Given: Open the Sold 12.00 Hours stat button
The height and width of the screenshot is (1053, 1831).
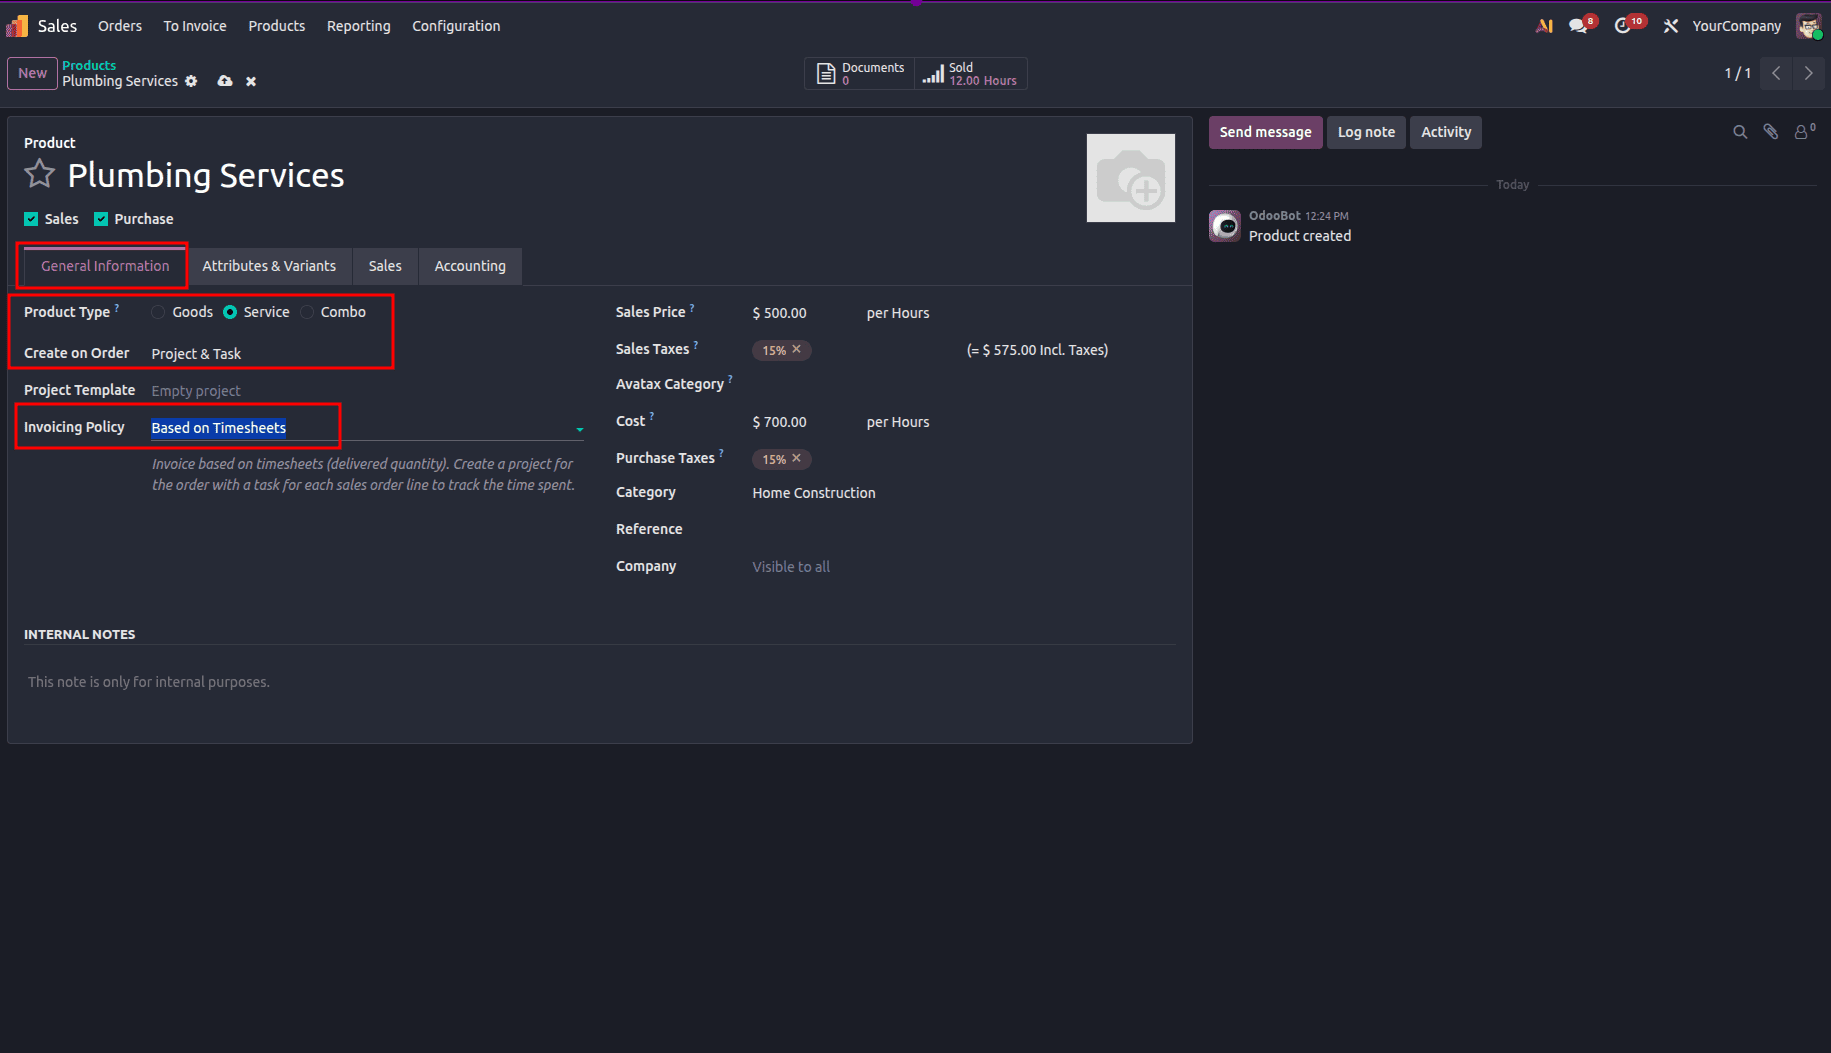Looking at the screenshot, I should [970, 74].
